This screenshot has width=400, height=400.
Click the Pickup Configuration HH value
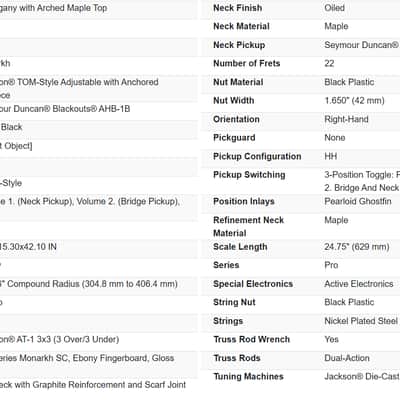tap(331, 156)
